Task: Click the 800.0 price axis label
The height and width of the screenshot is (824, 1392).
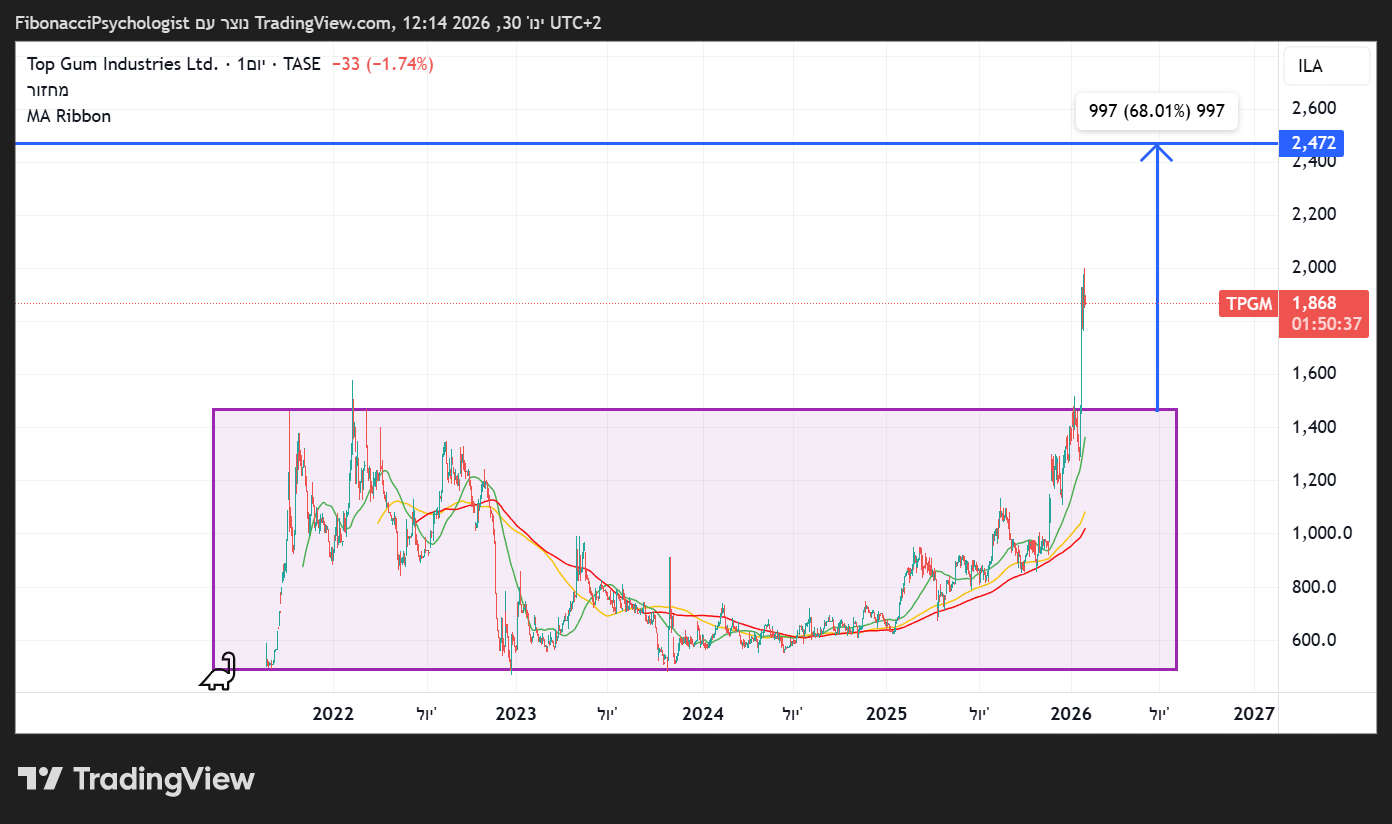Action: coord(1314,587)
